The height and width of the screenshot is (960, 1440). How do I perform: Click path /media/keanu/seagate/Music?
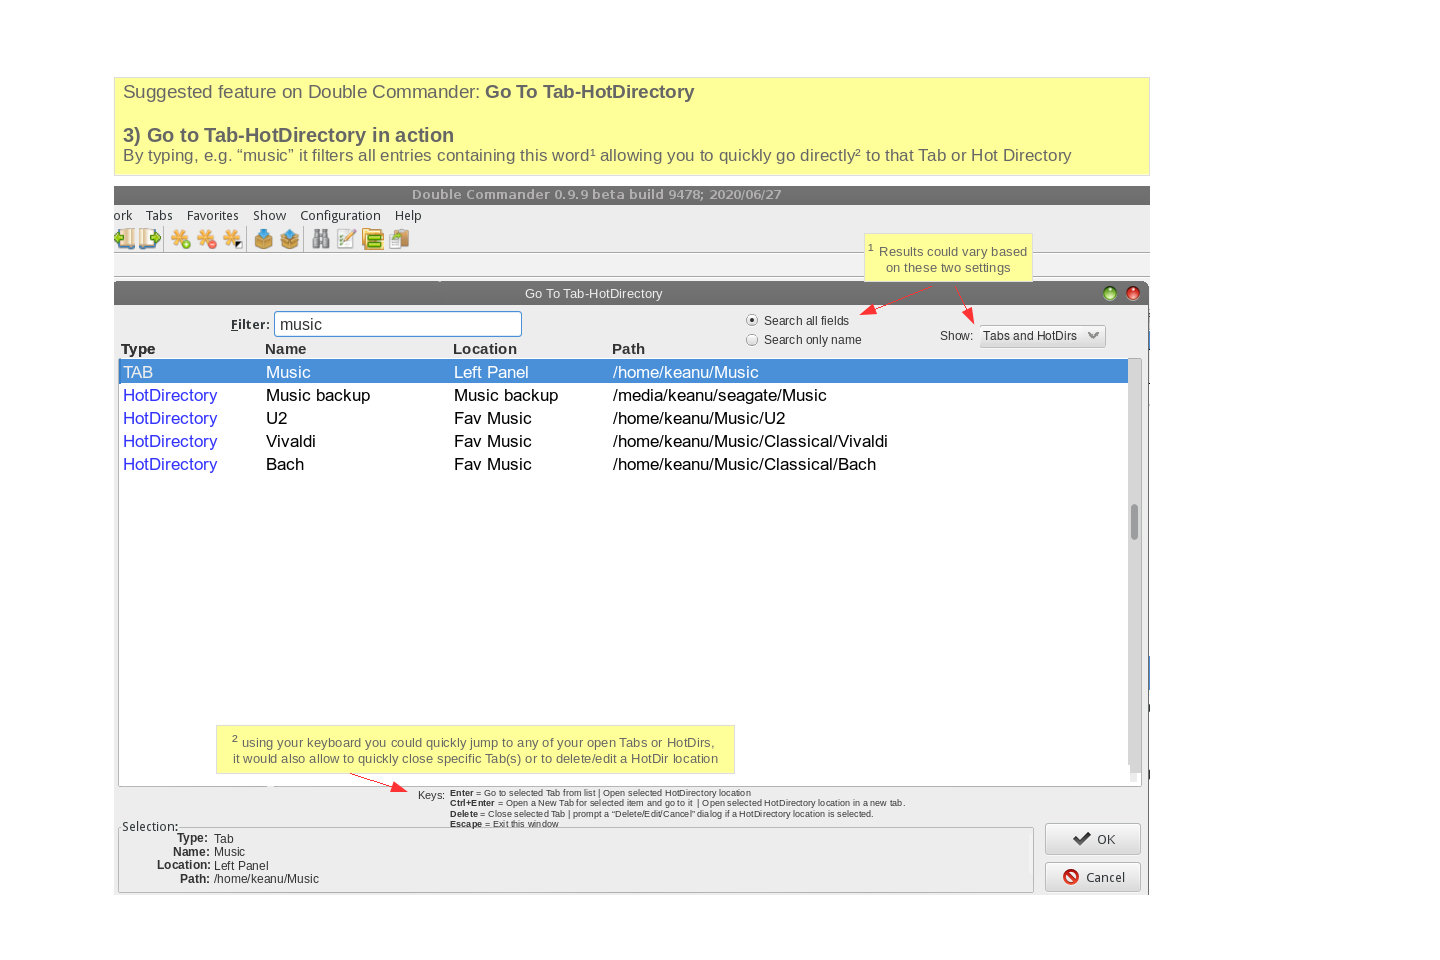click(720, 395)
